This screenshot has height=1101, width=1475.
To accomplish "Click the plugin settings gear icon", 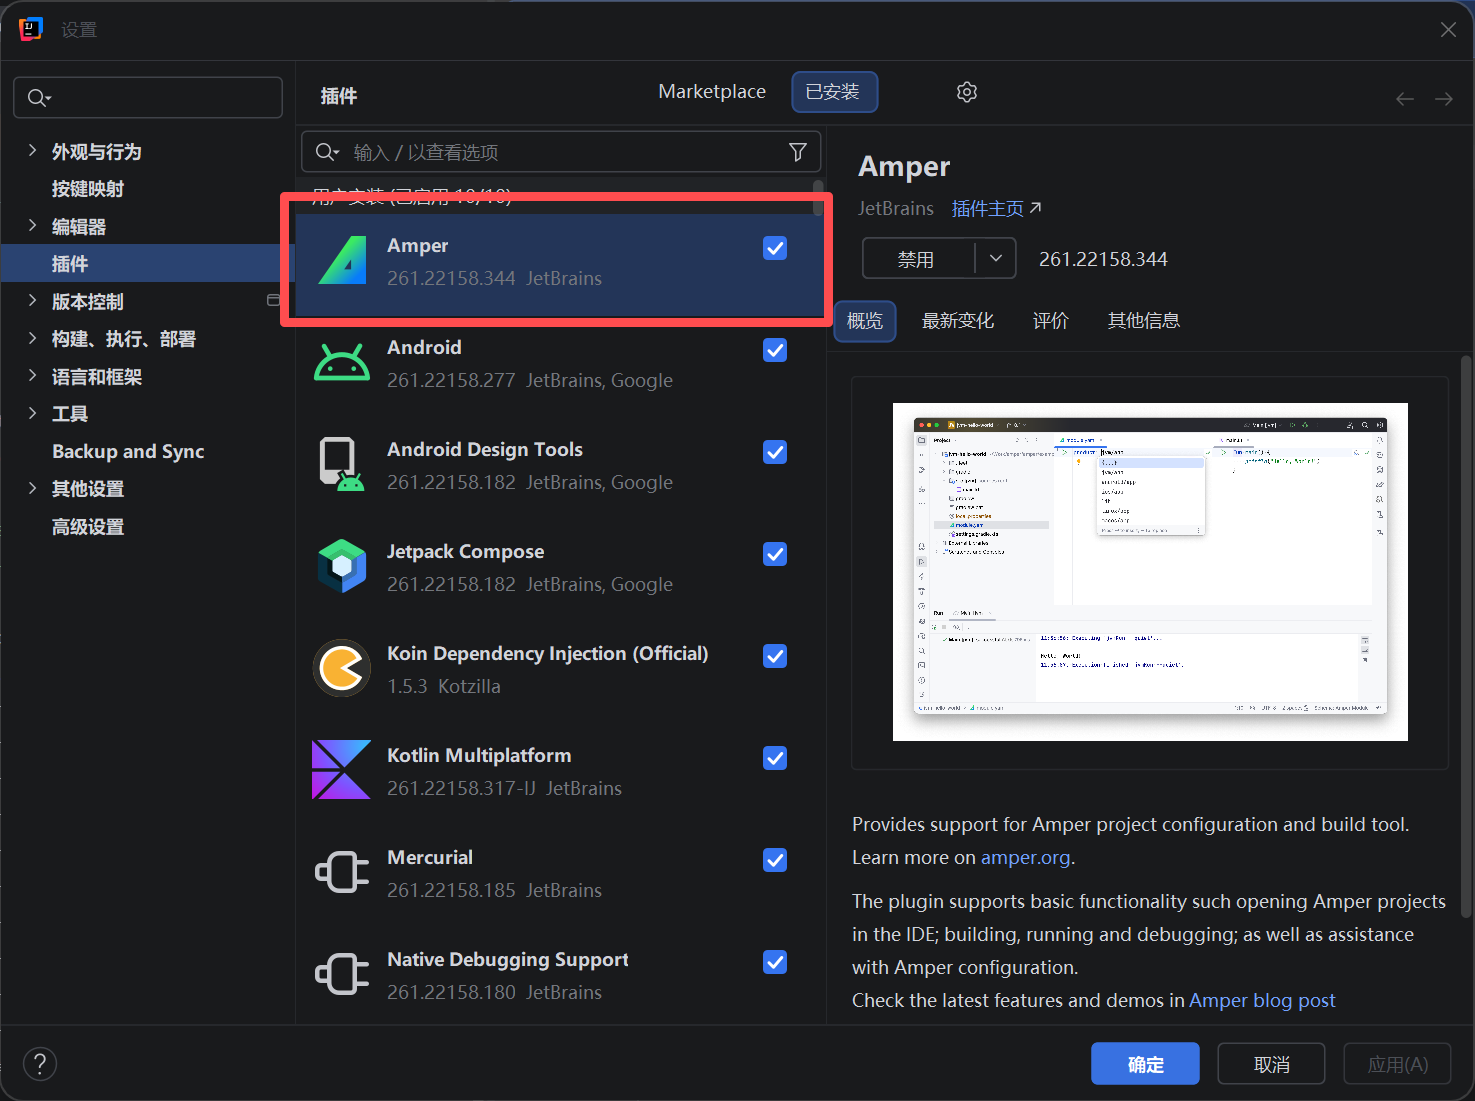I will click(x=966, y=92).
